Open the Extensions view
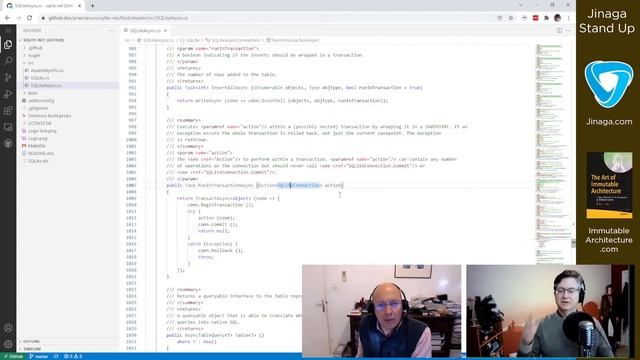This screenshot has width=640, height=360. [x=8, y=111]
